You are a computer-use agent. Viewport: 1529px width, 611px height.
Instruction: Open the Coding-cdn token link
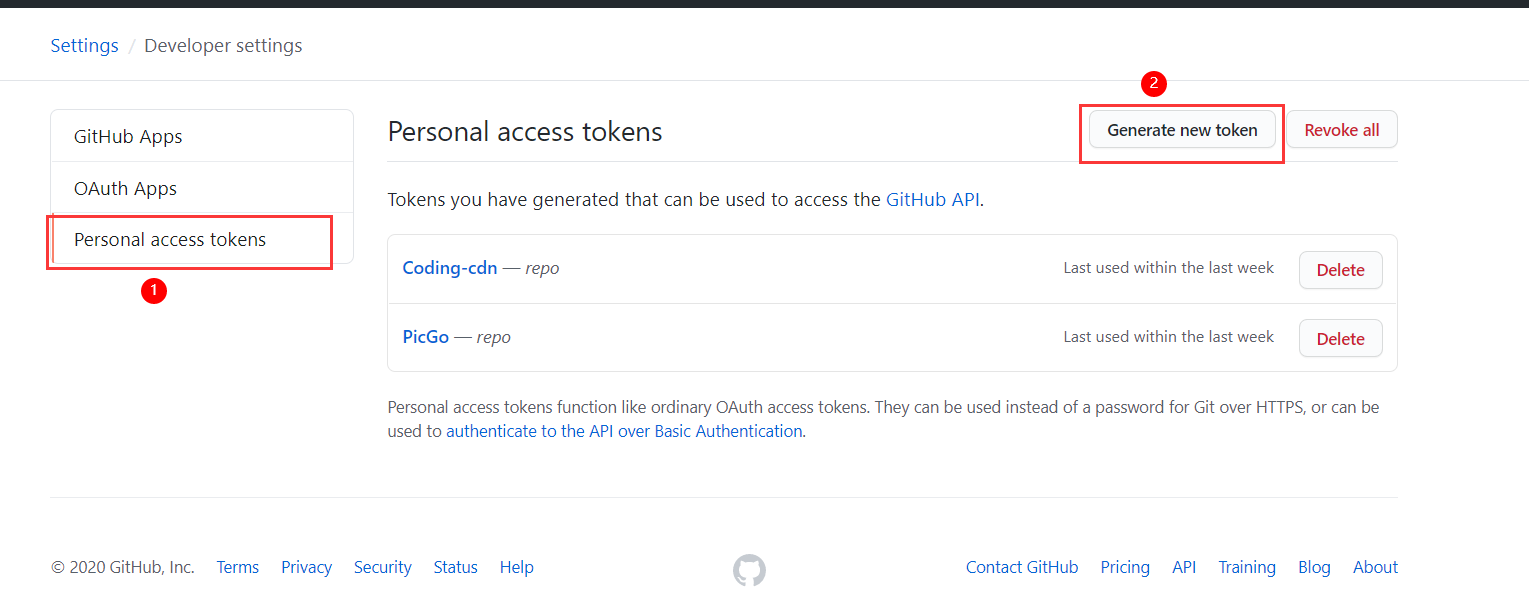(450, 268)
